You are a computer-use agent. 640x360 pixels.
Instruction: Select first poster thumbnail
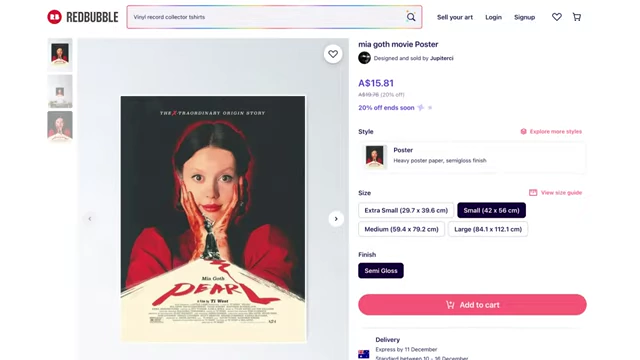pyautogui.click(x=60, y=55)
